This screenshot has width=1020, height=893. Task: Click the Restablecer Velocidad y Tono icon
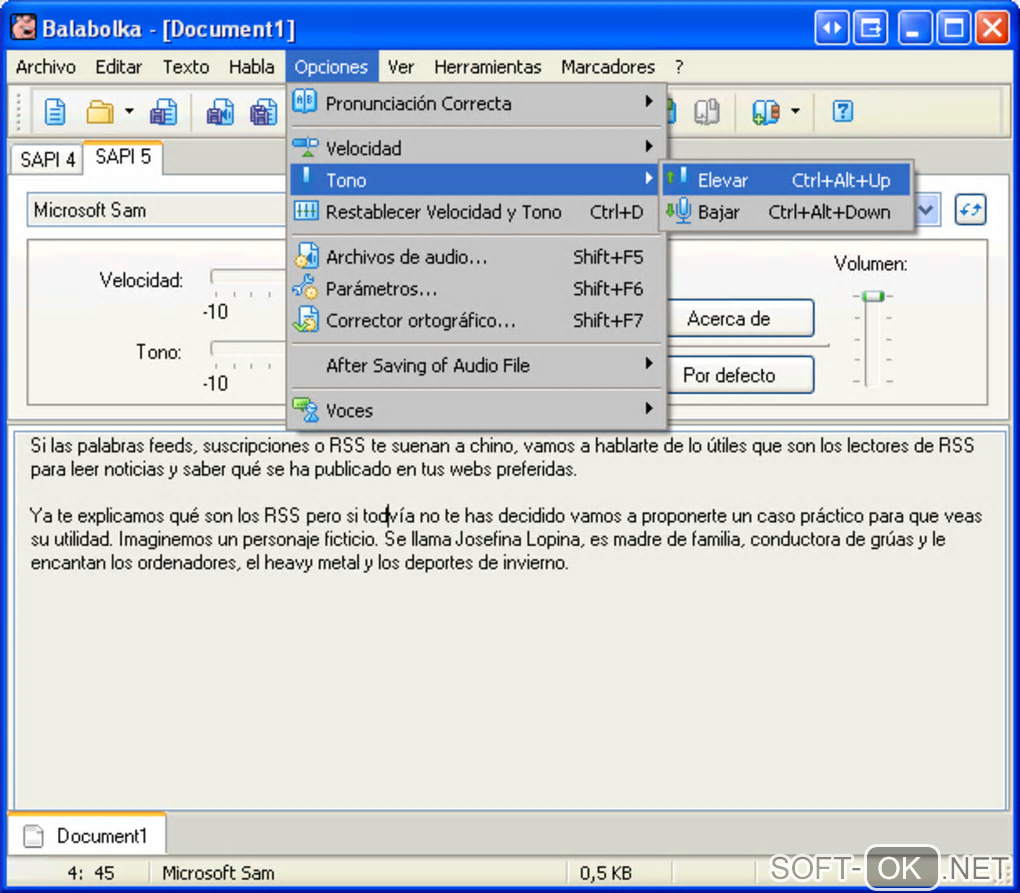[x=306, y=211]
